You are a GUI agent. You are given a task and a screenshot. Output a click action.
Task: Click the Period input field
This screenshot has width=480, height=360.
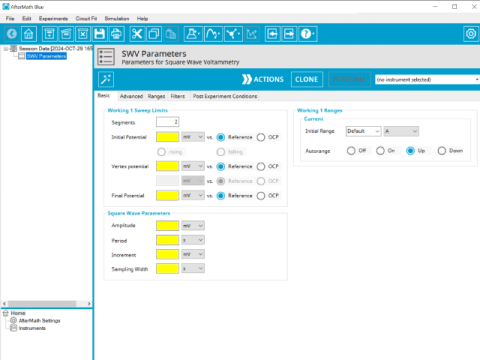click(167, 240)
